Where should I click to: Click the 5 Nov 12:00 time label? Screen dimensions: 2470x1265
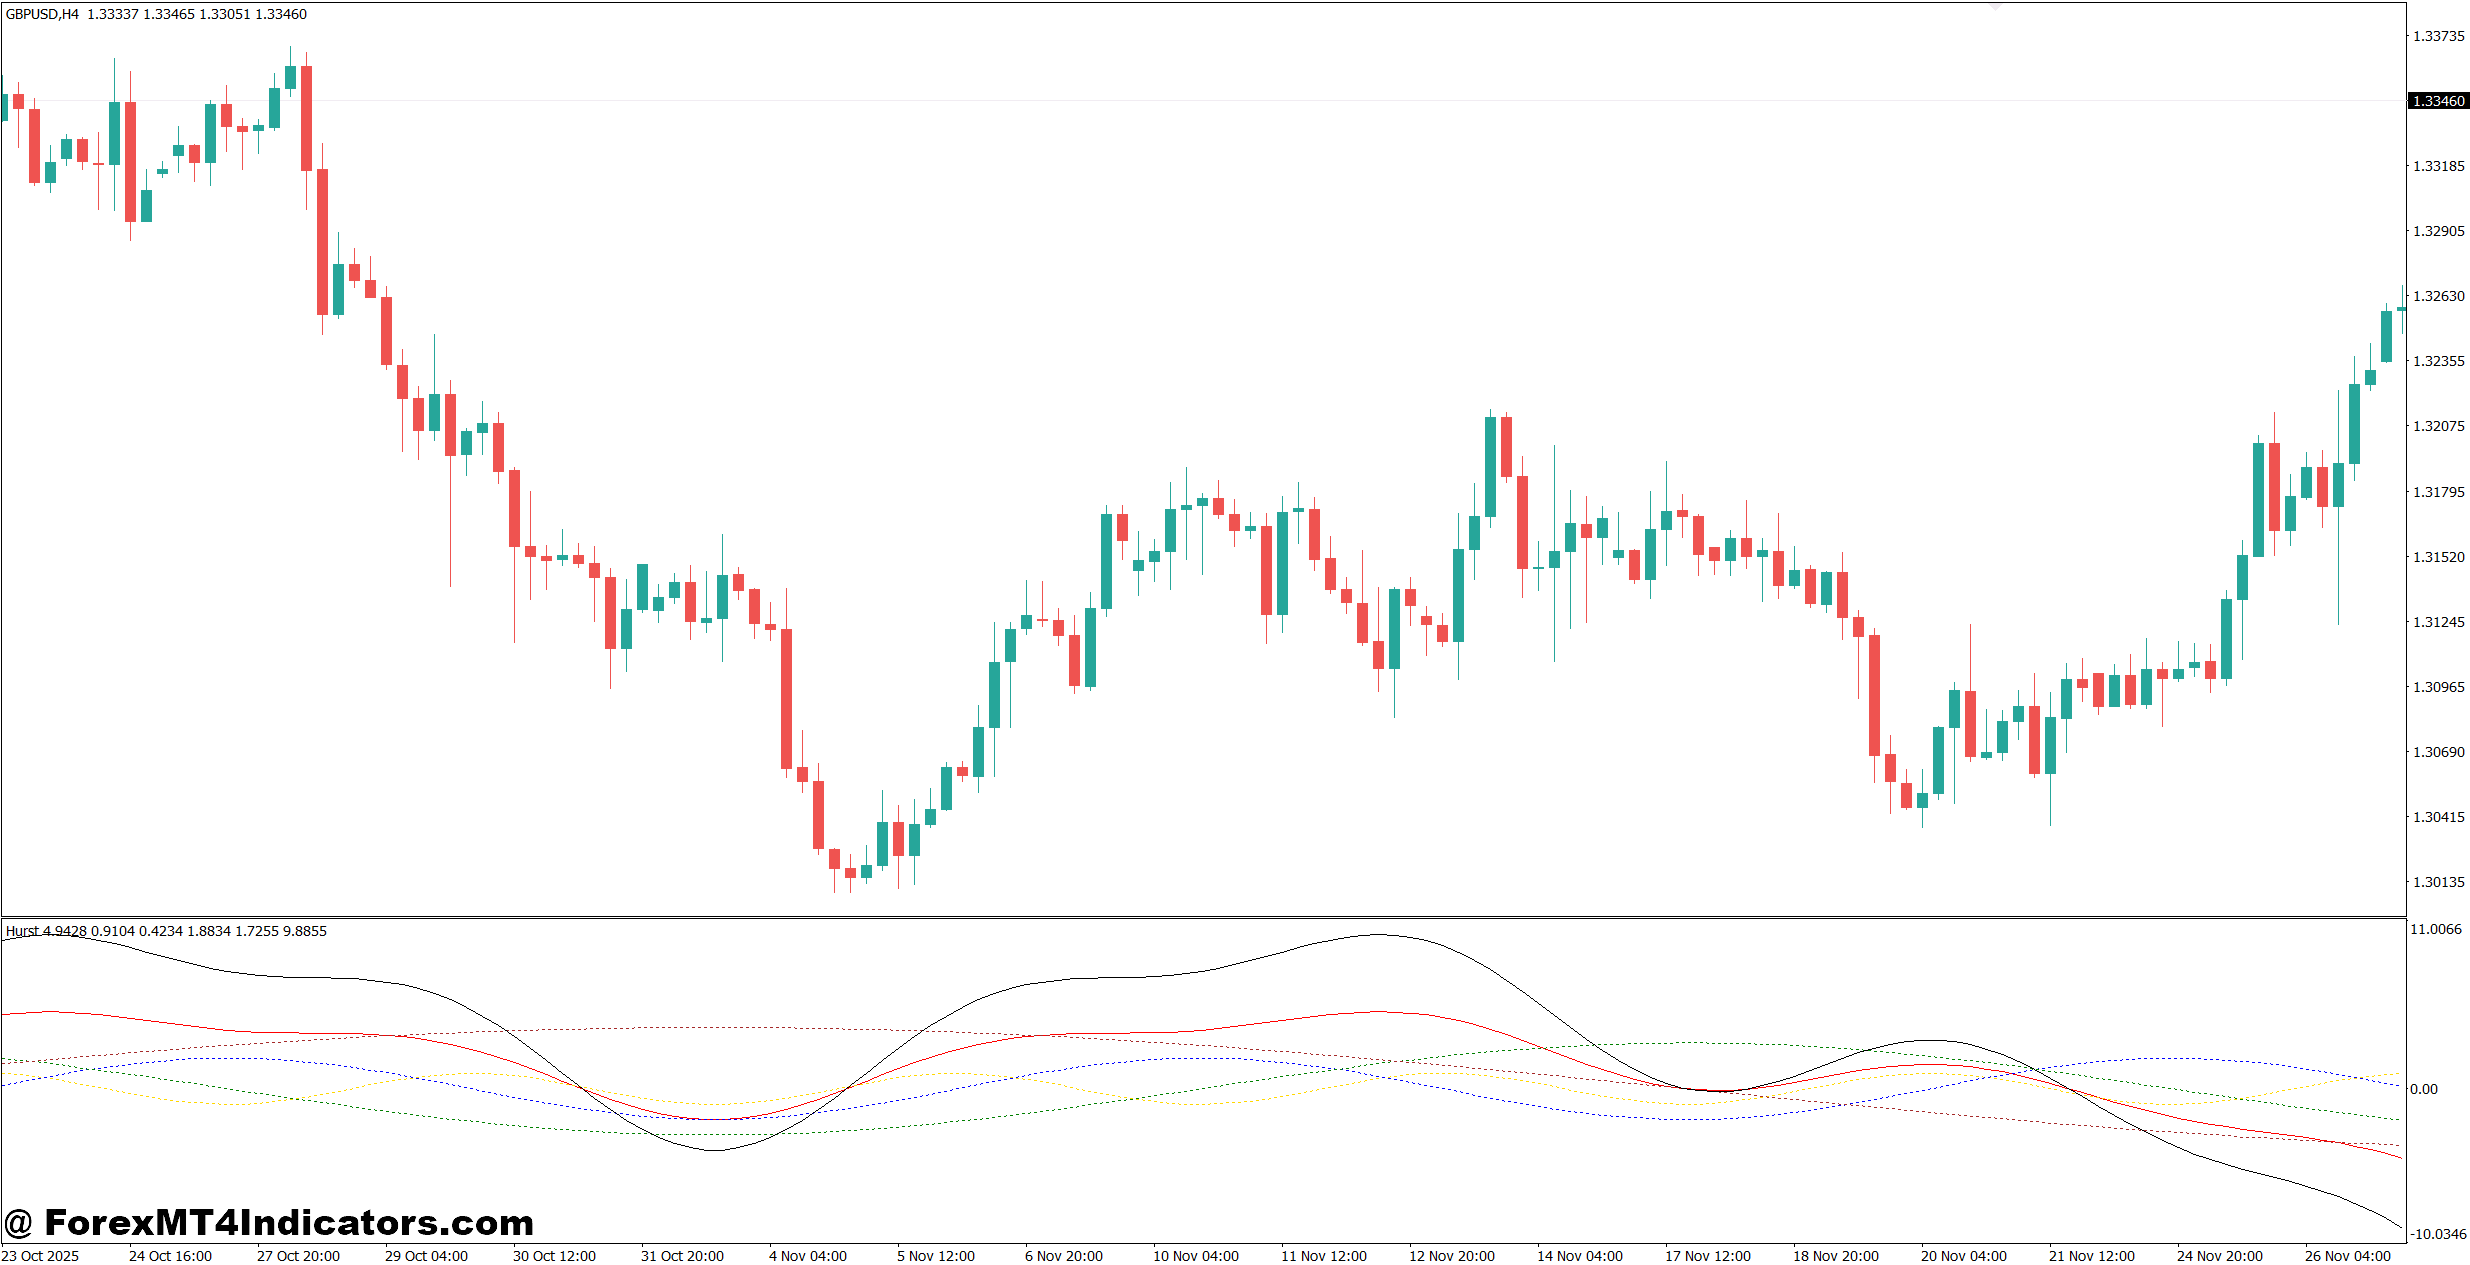[x=936, y=1256]
